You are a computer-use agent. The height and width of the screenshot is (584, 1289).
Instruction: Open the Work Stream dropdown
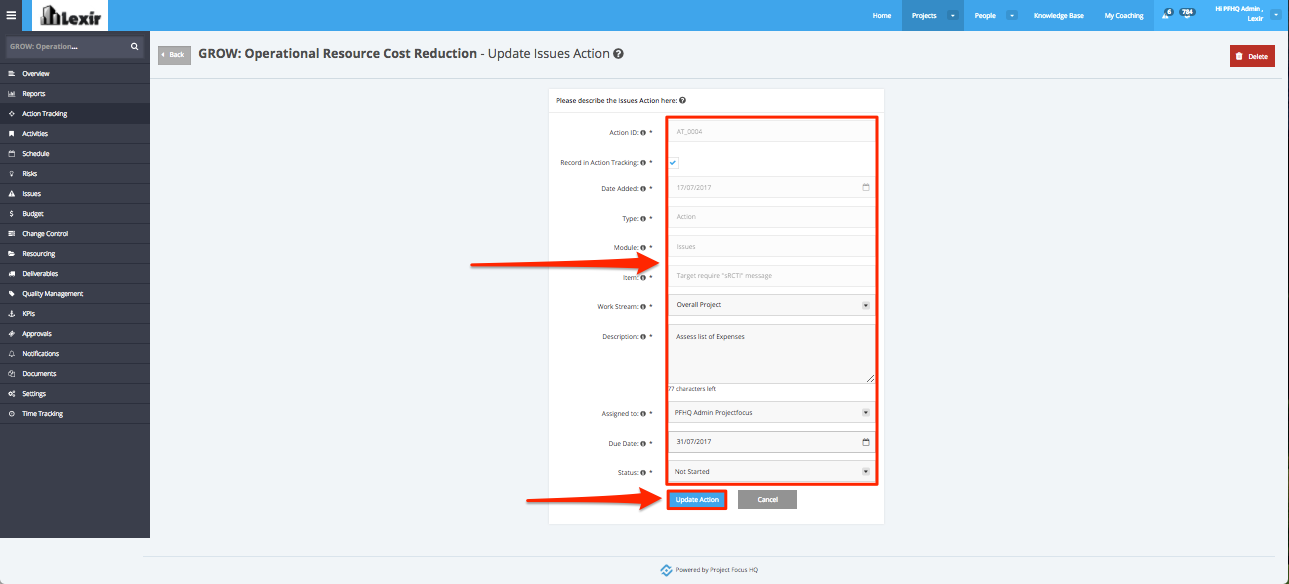point(771,305)
